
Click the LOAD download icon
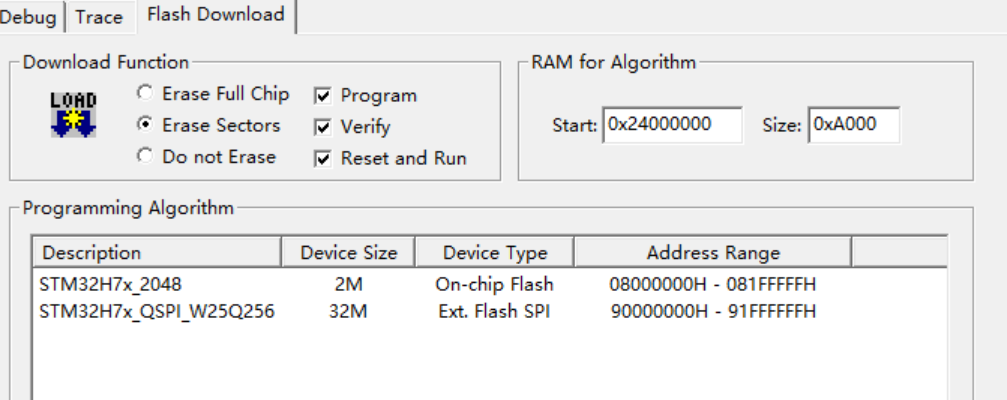74,115
